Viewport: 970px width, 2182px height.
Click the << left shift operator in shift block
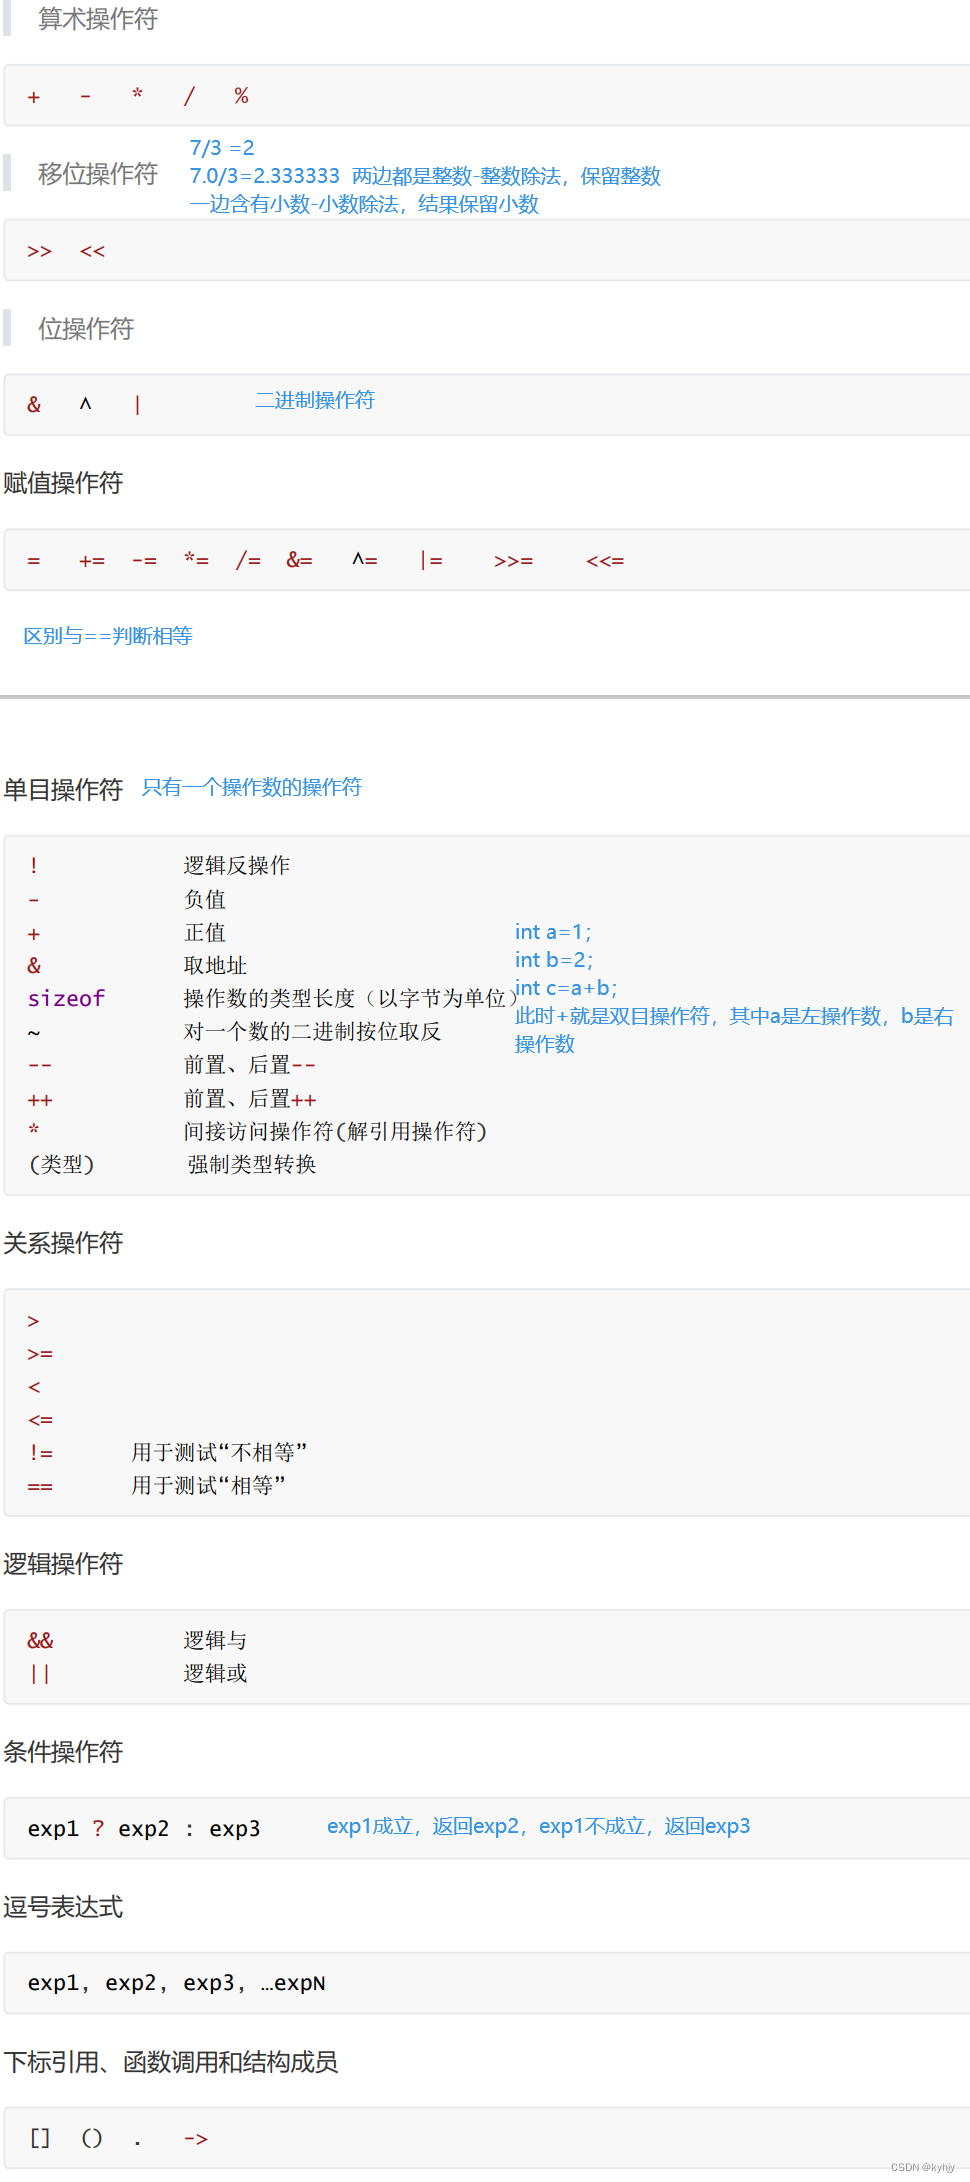click(92, 251)
